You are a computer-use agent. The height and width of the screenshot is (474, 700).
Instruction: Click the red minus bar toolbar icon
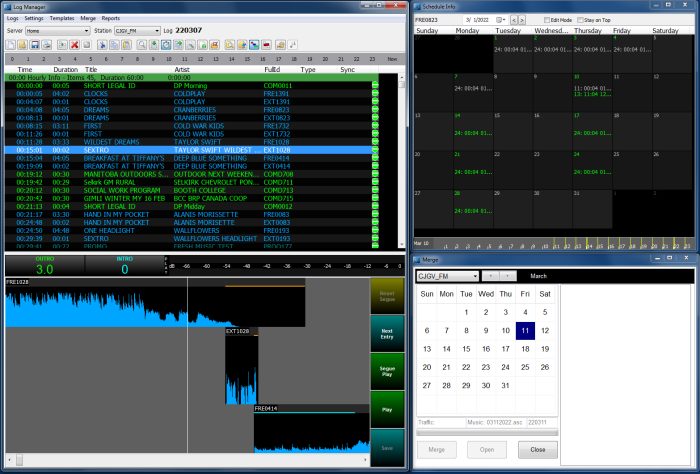coord(267,45)
